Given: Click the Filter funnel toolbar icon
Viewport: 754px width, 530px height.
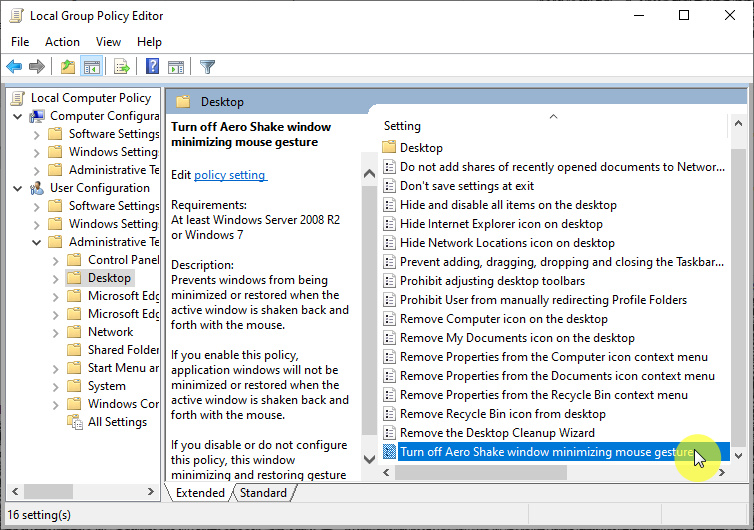Looking at the screenshot, I should (207, 67).
